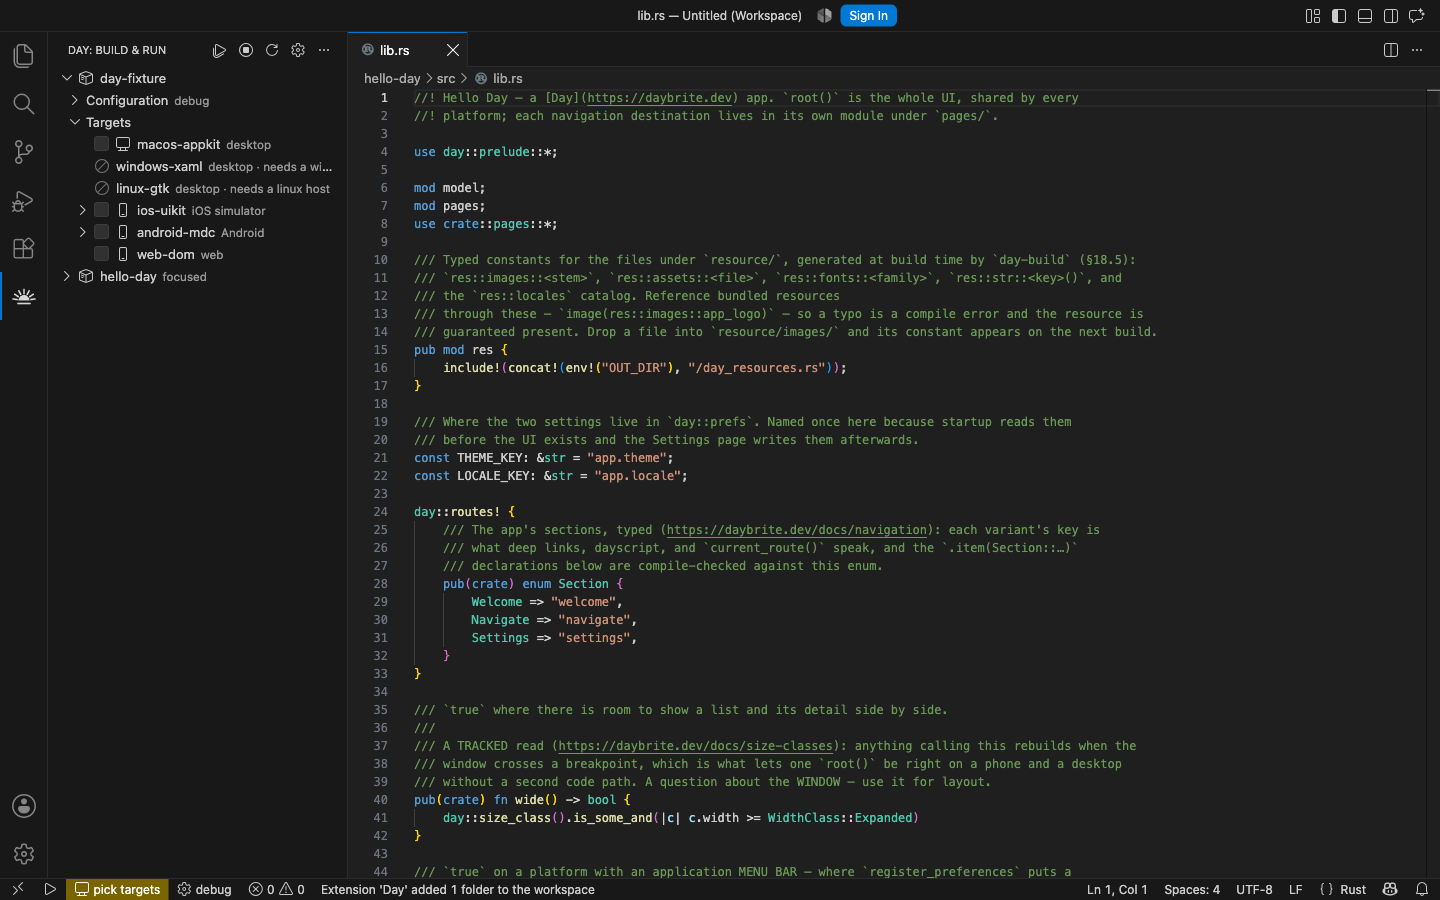Open the docs/size-classes link on line 37
The width and height of the screenshot is (1440, 900).
pyautogui.click(x=696, y=746)
